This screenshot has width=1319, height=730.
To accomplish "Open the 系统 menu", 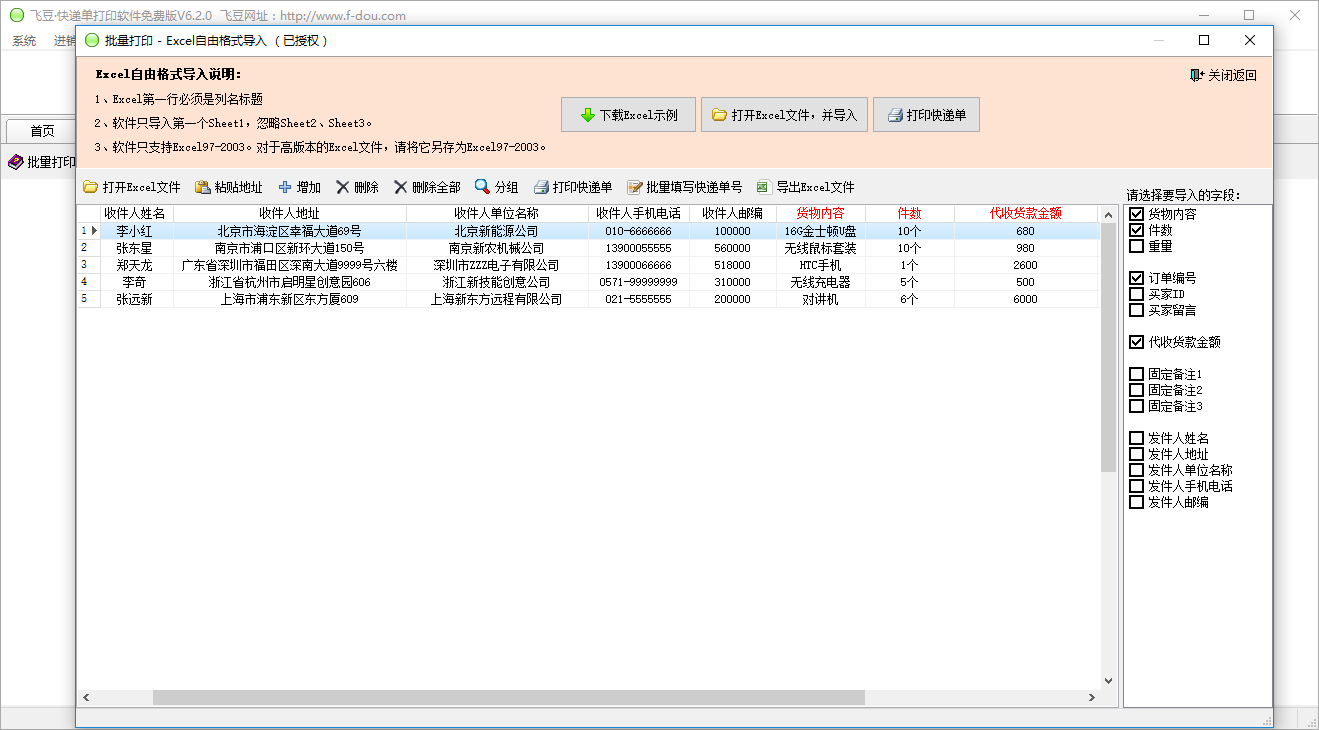I will tap(24, 41).
